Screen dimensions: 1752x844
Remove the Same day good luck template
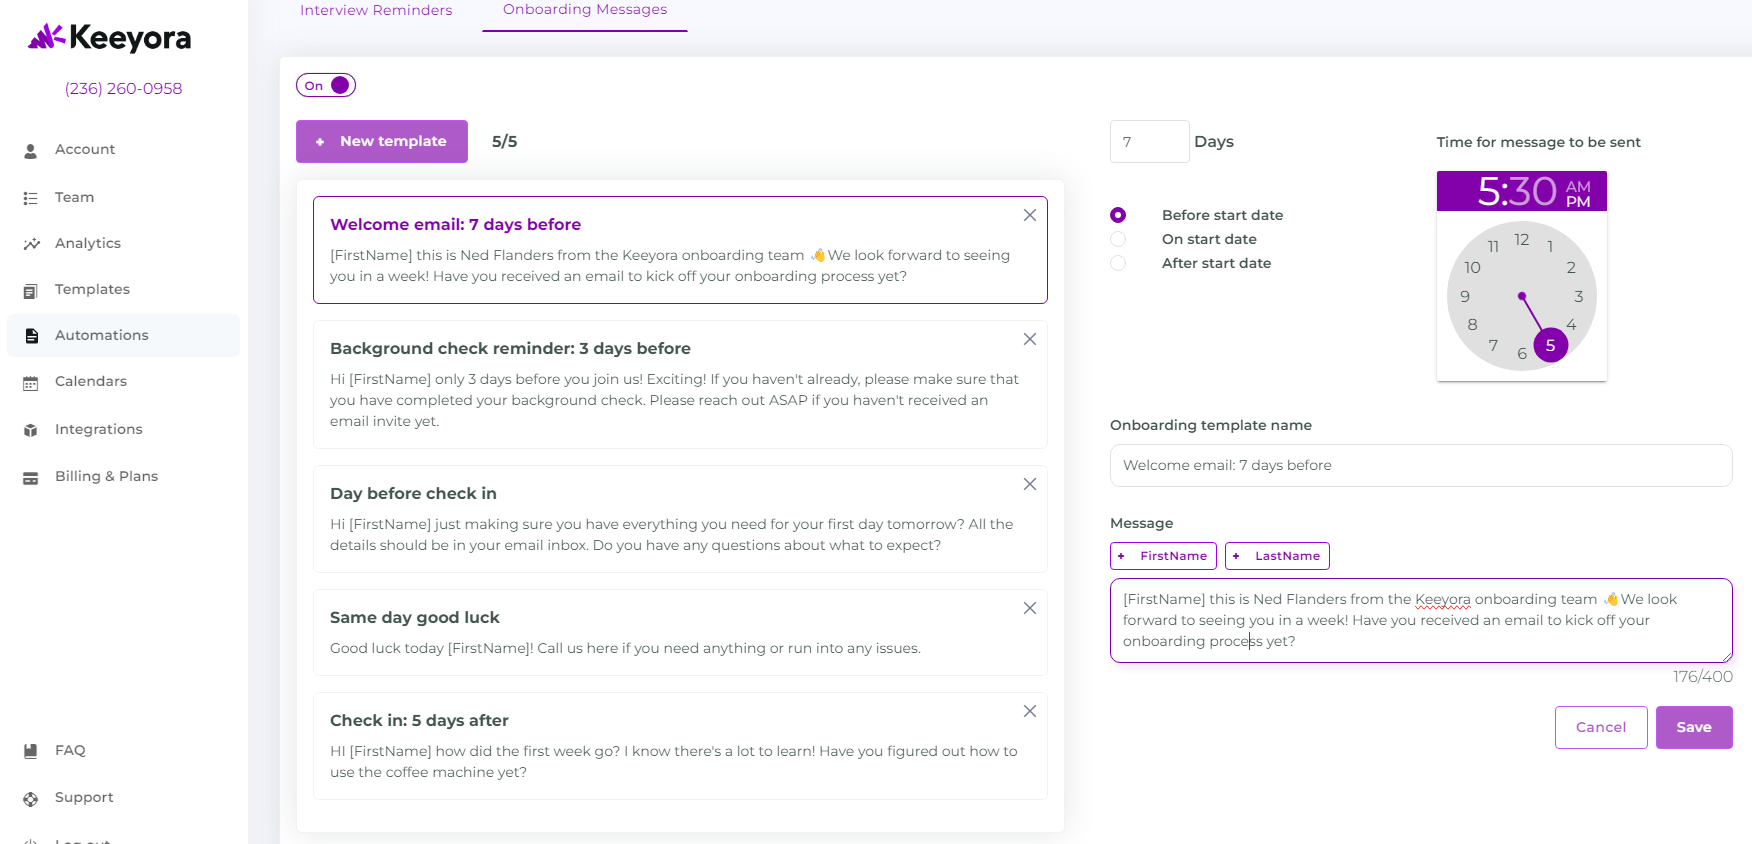tap(1029, 608)
